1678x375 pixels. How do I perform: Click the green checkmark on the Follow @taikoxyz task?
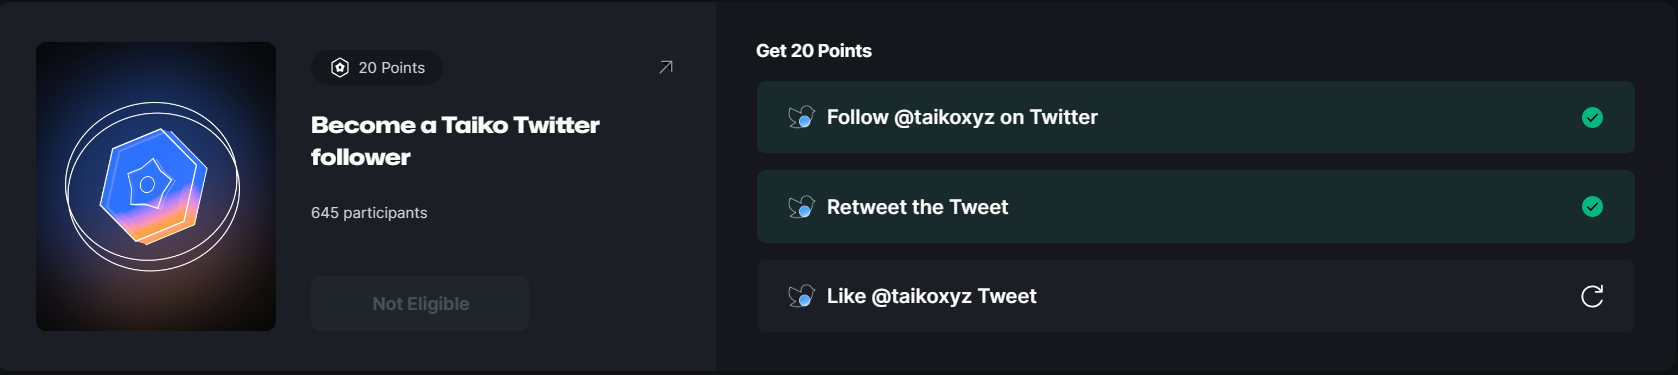click(x=1593, y=118)
